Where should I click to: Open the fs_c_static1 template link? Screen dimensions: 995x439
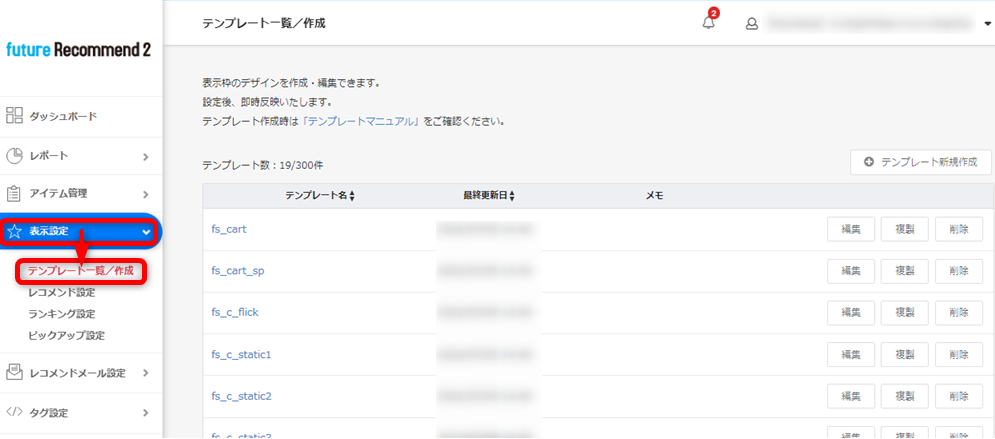point(241,354)
